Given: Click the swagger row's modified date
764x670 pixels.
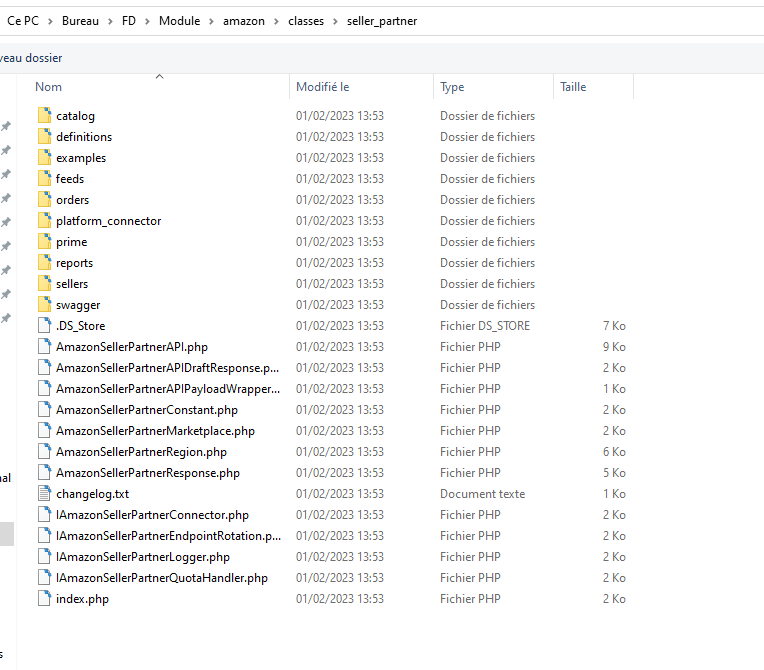Looking at the screenshot, I should tap(340, 305).
